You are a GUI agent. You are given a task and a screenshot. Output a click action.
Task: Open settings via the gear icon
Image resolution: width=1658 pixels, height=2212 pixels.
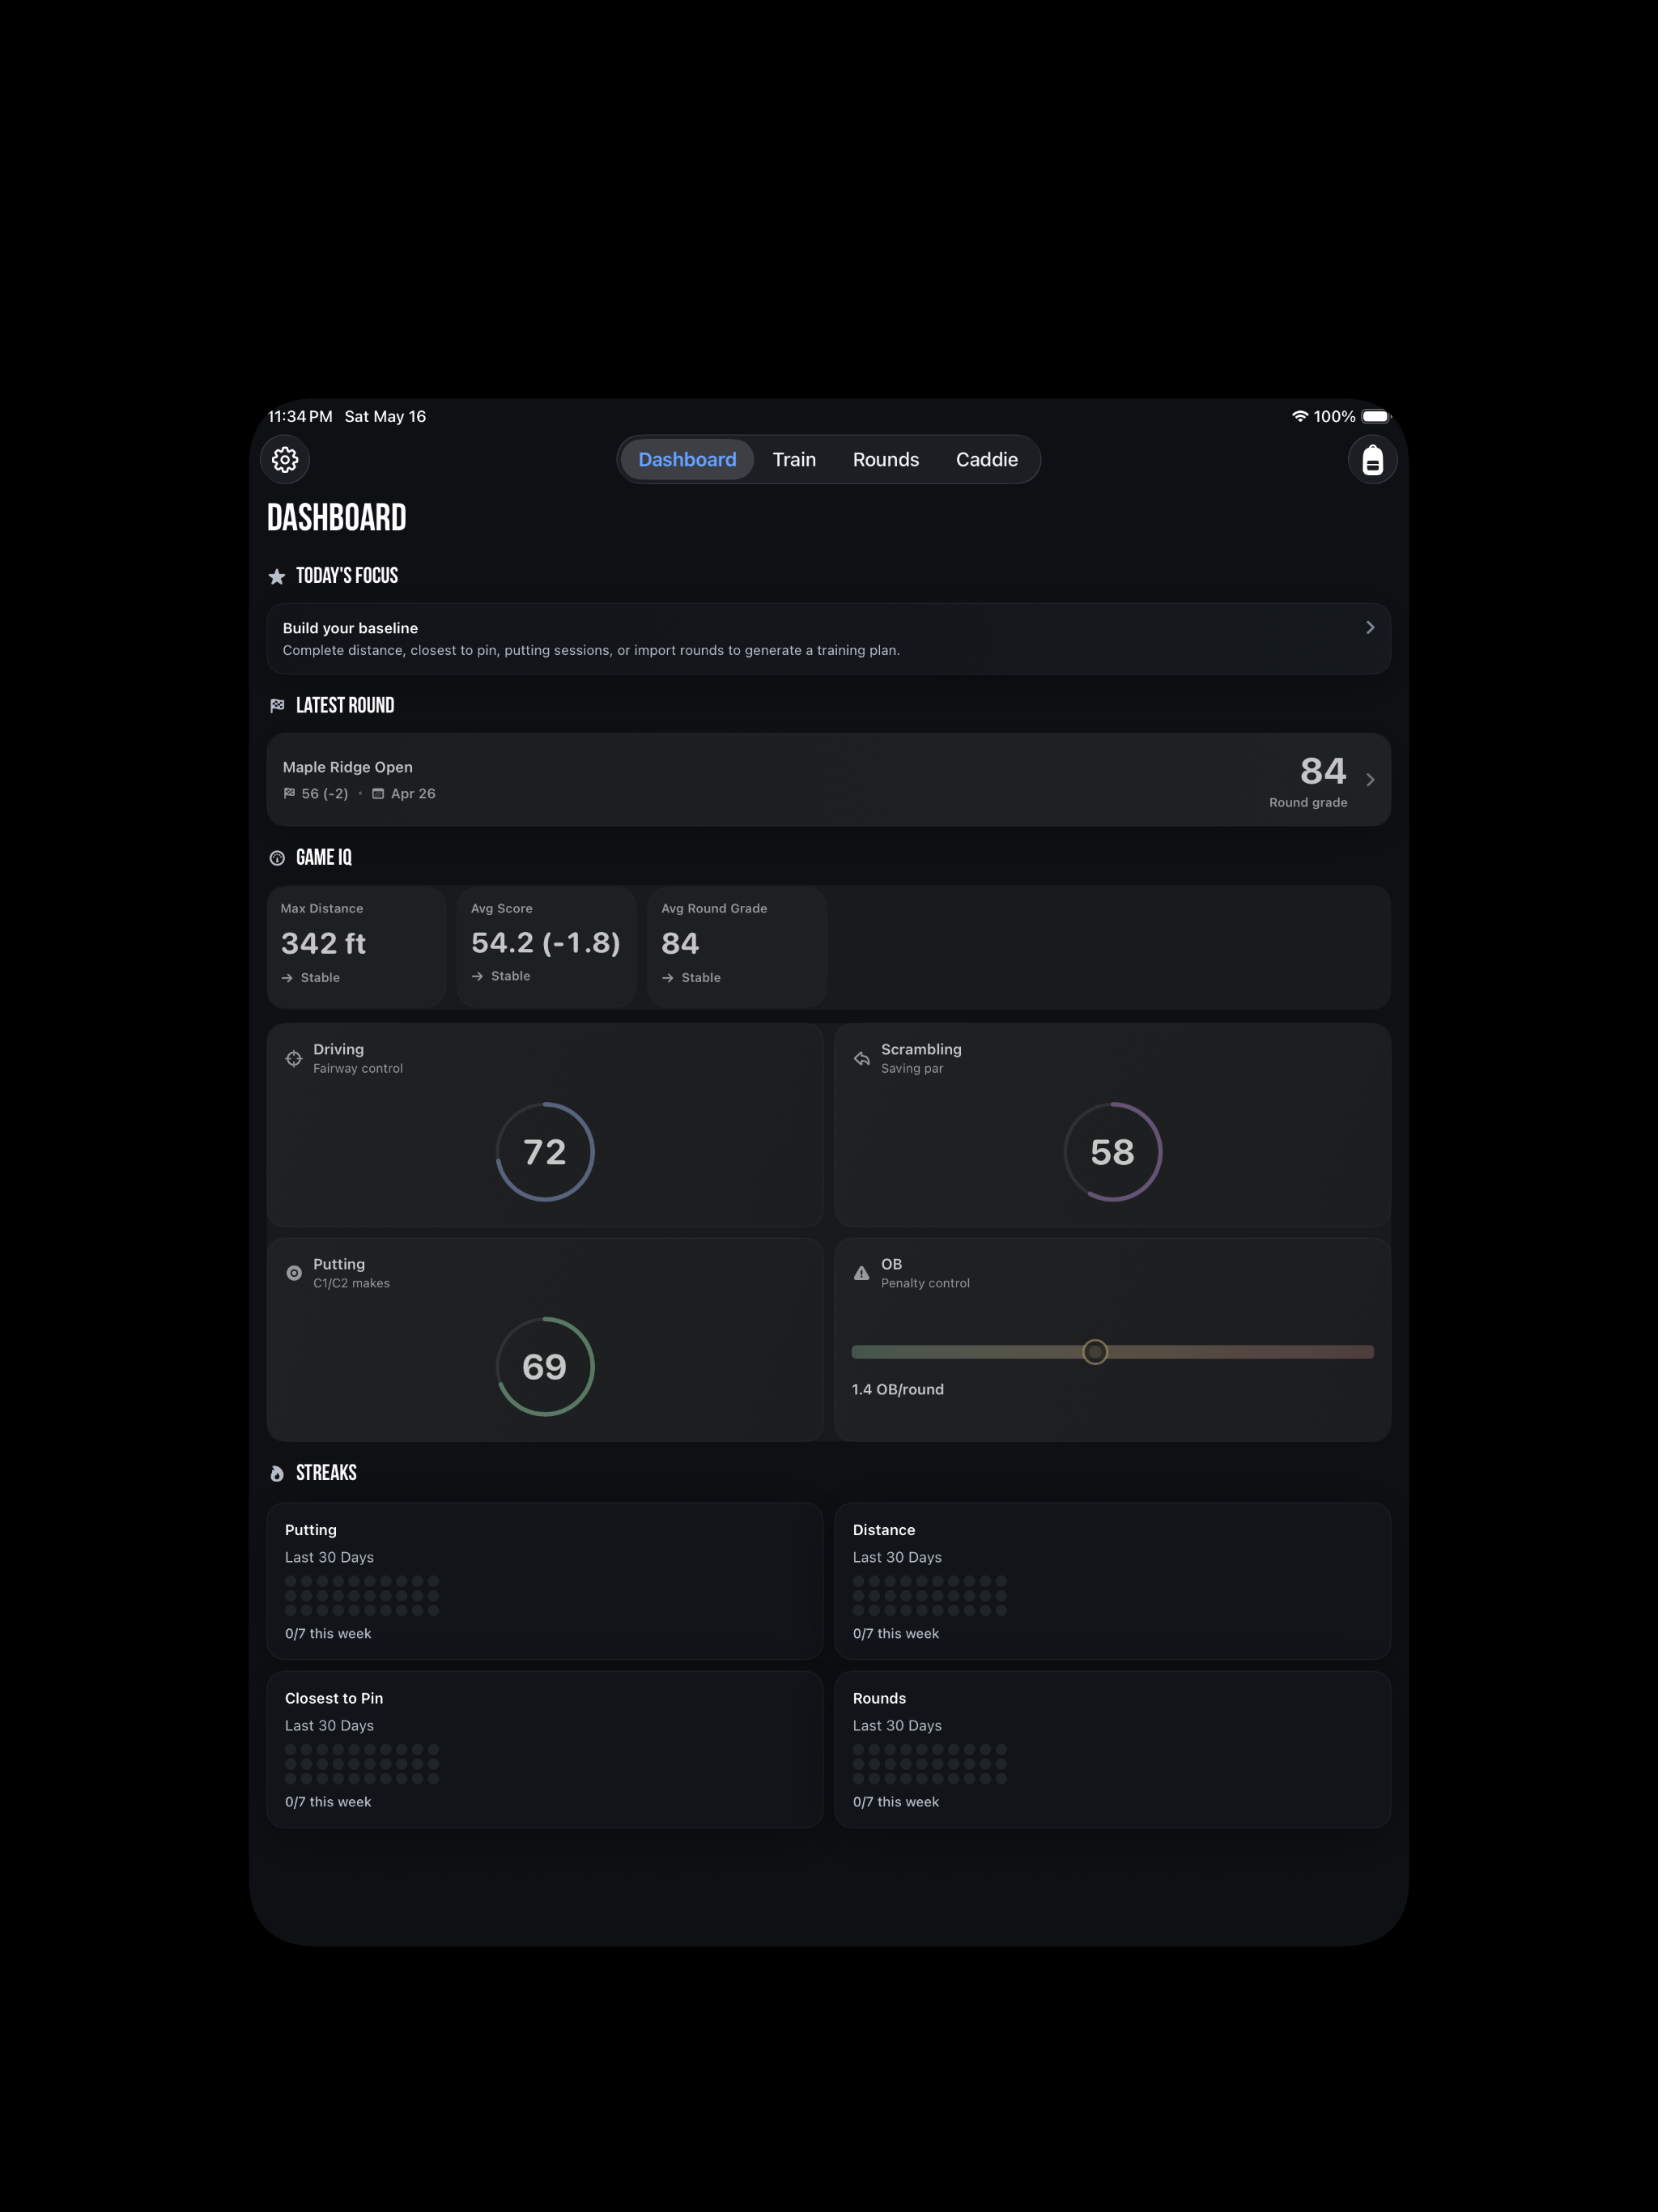click(x=285, y=459)
